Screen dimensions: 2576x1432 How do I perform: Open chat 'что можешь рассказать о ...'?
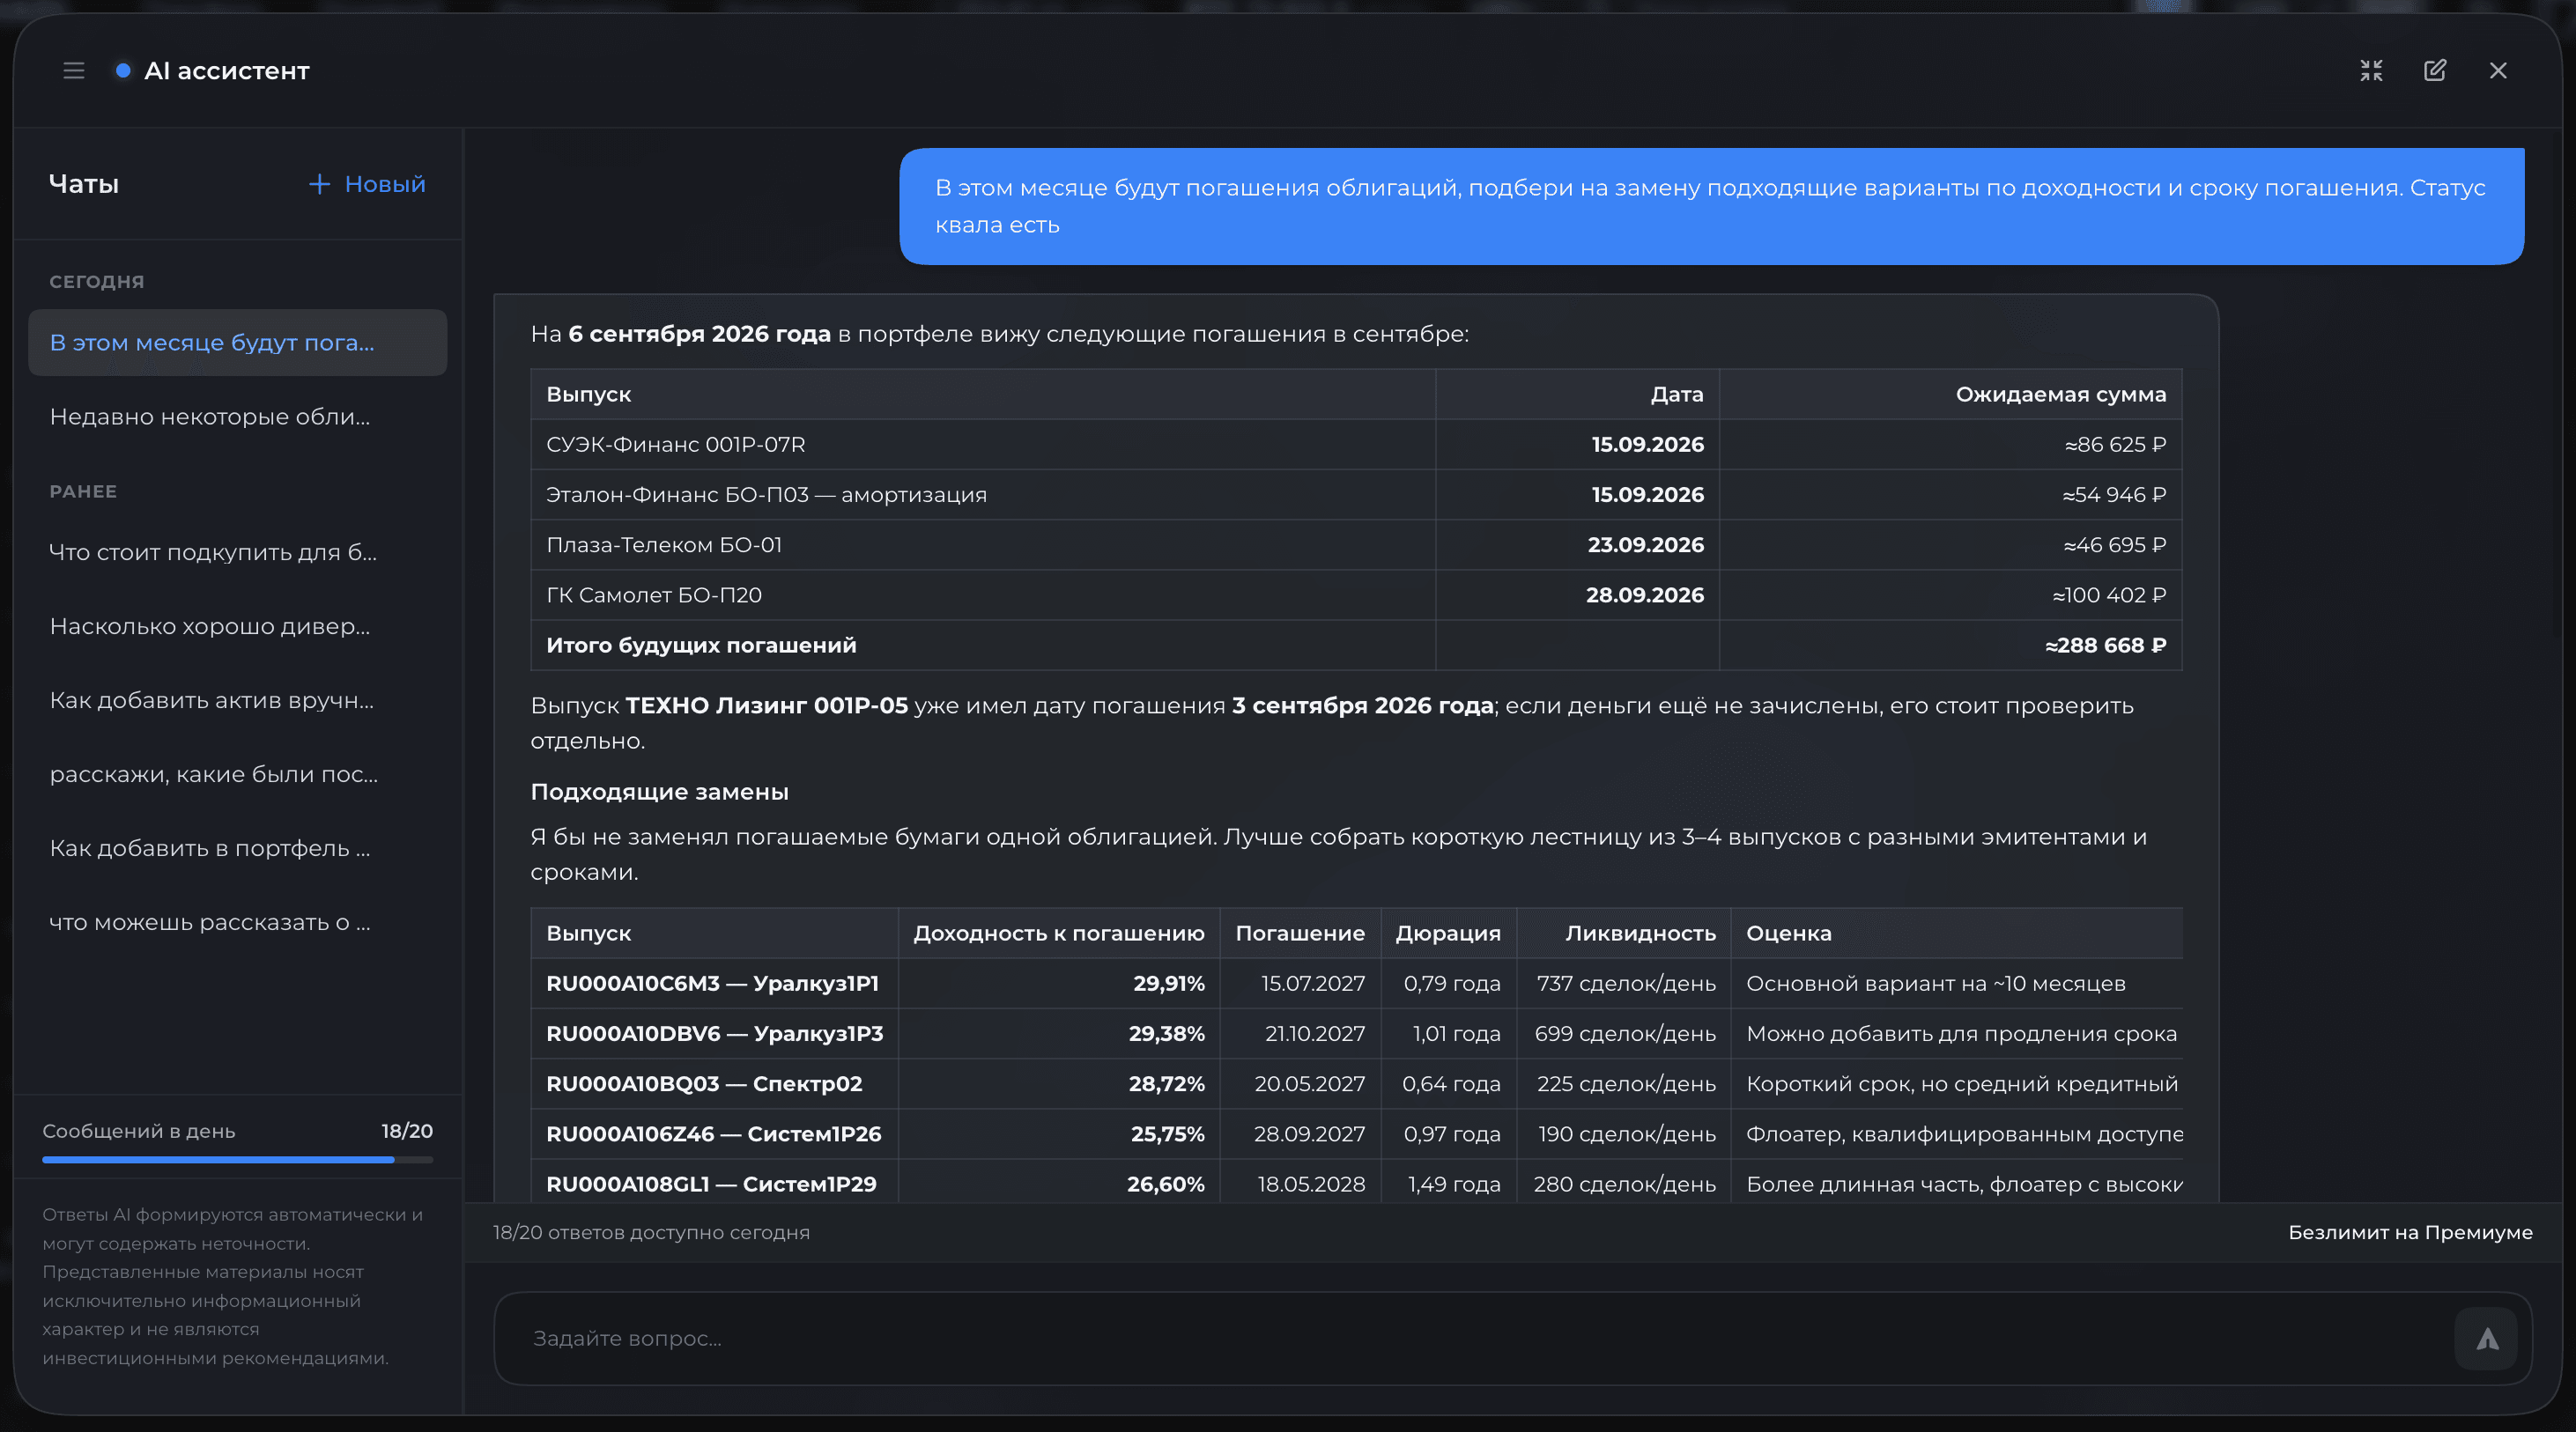[x=237, y=923]
